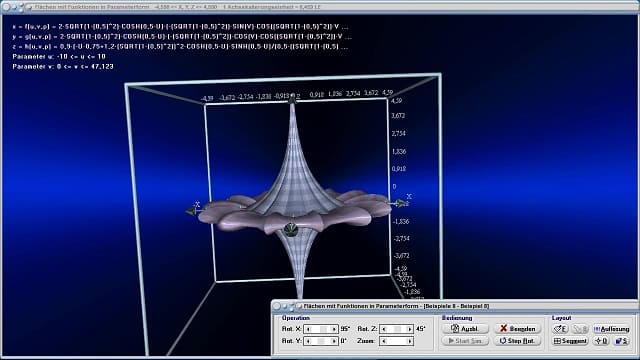Click the Beenden button with red X
The height and width of the screenshot is (360, 640).
pyautogui.click(x=518, y=329)
